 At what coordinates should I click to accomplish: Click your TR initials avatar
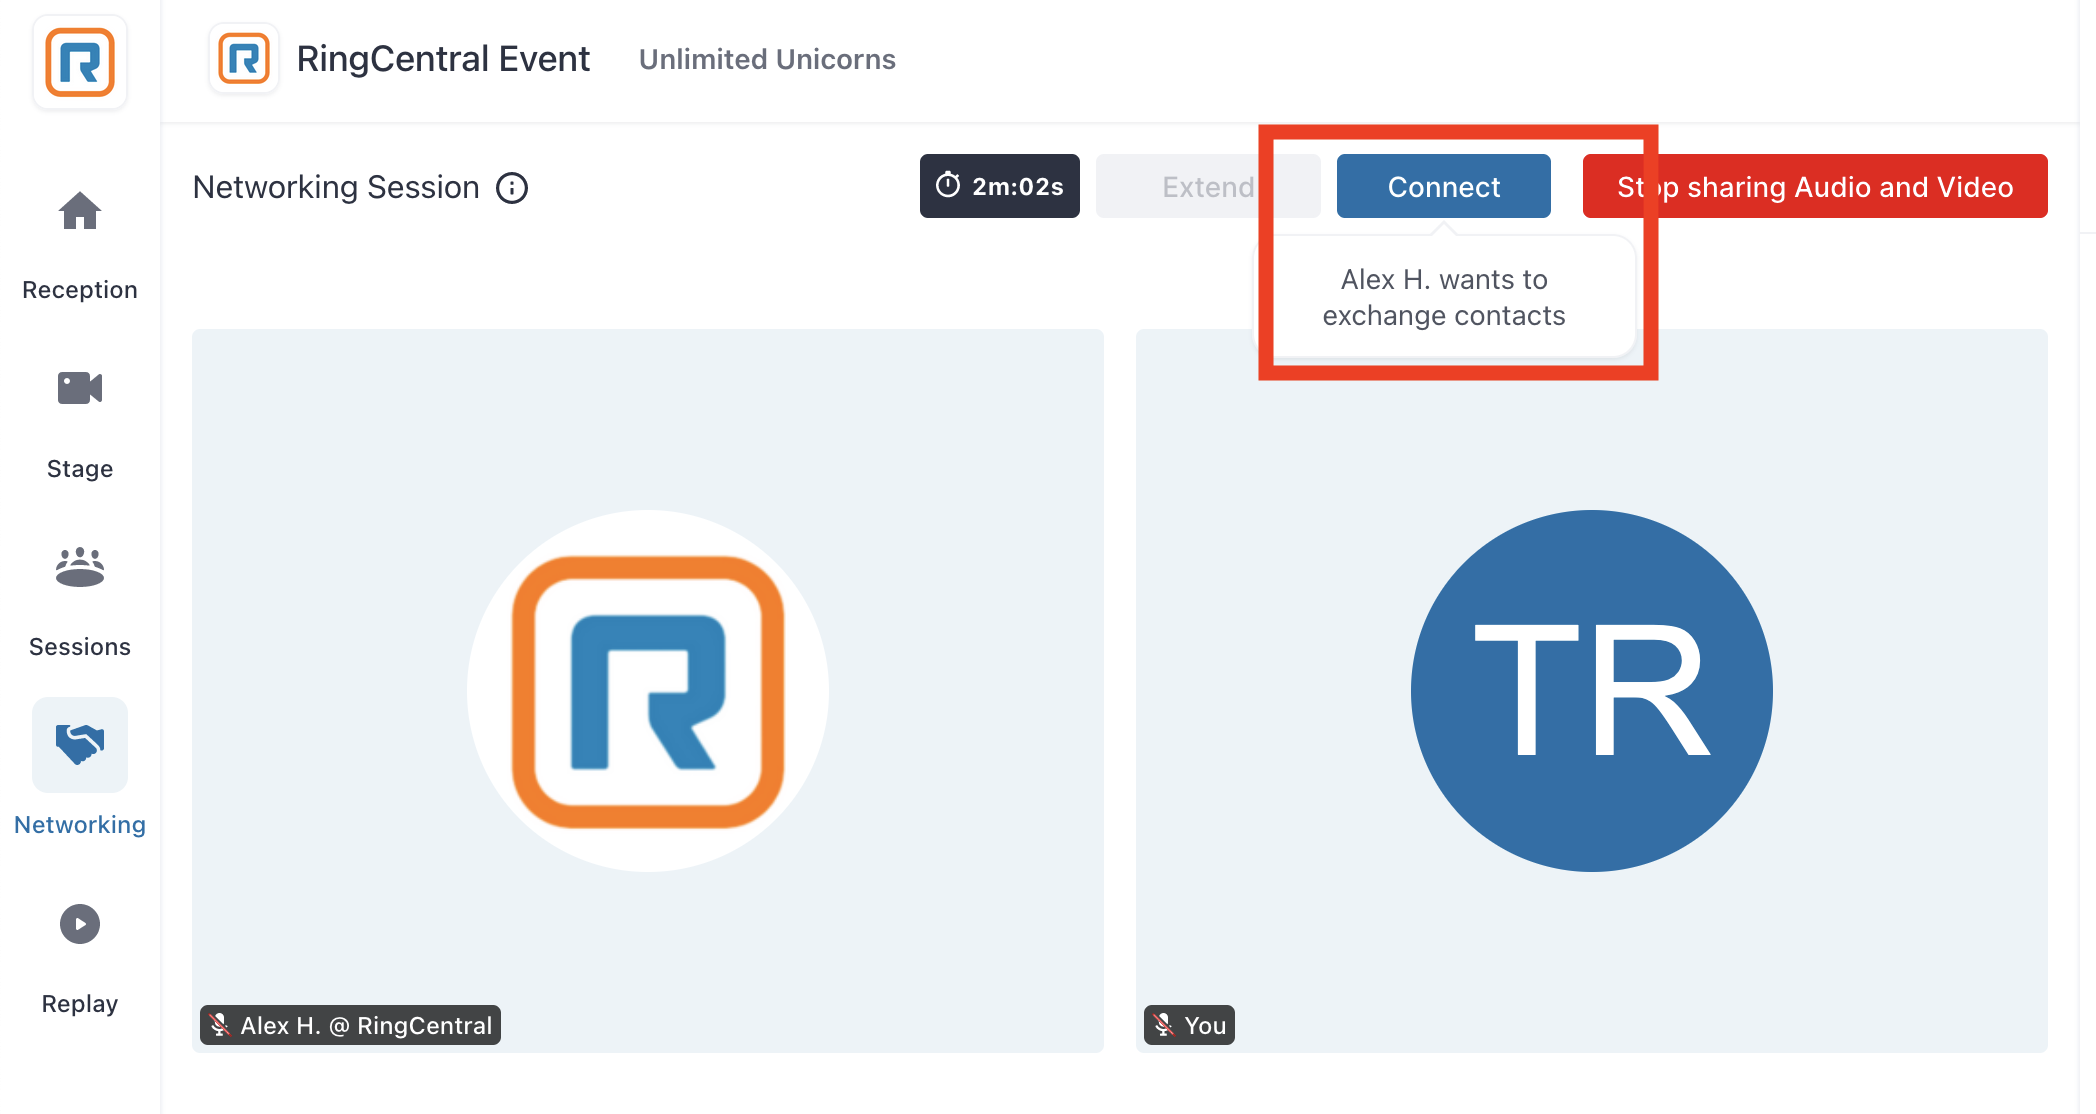point(1592,691)
